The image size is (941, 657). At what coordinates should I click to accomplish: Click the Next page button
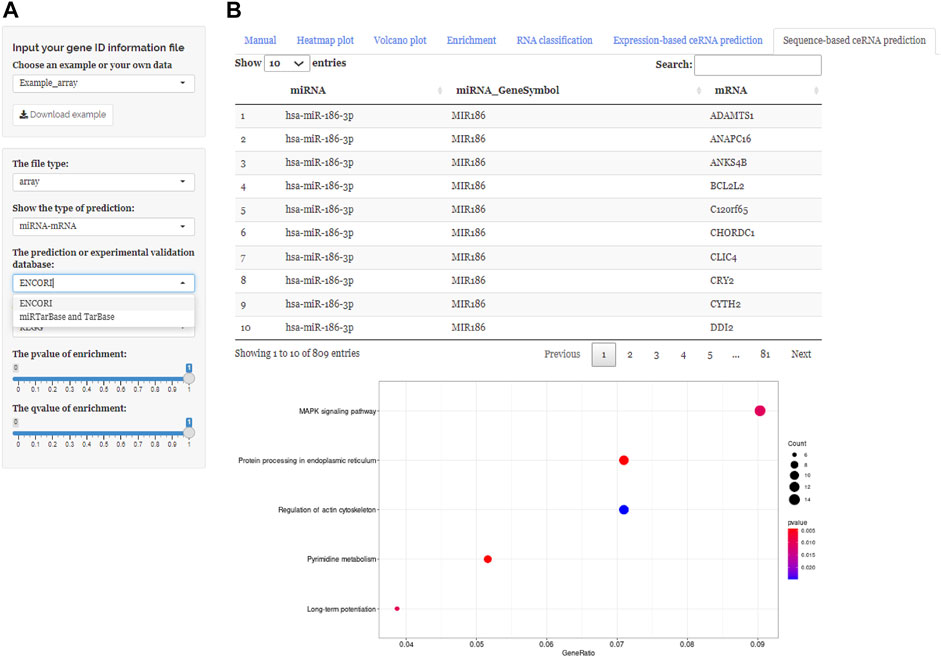(801, 354)
